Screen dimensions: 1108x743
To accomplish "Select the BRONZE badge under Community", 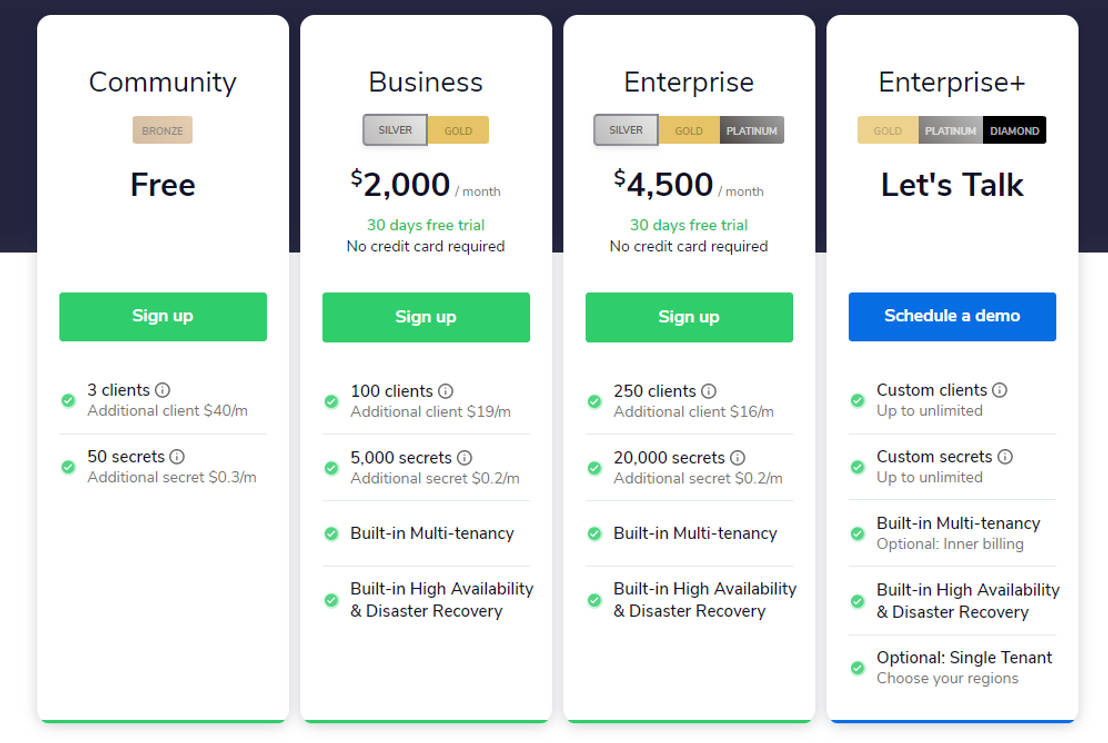I will coord(162,130).
